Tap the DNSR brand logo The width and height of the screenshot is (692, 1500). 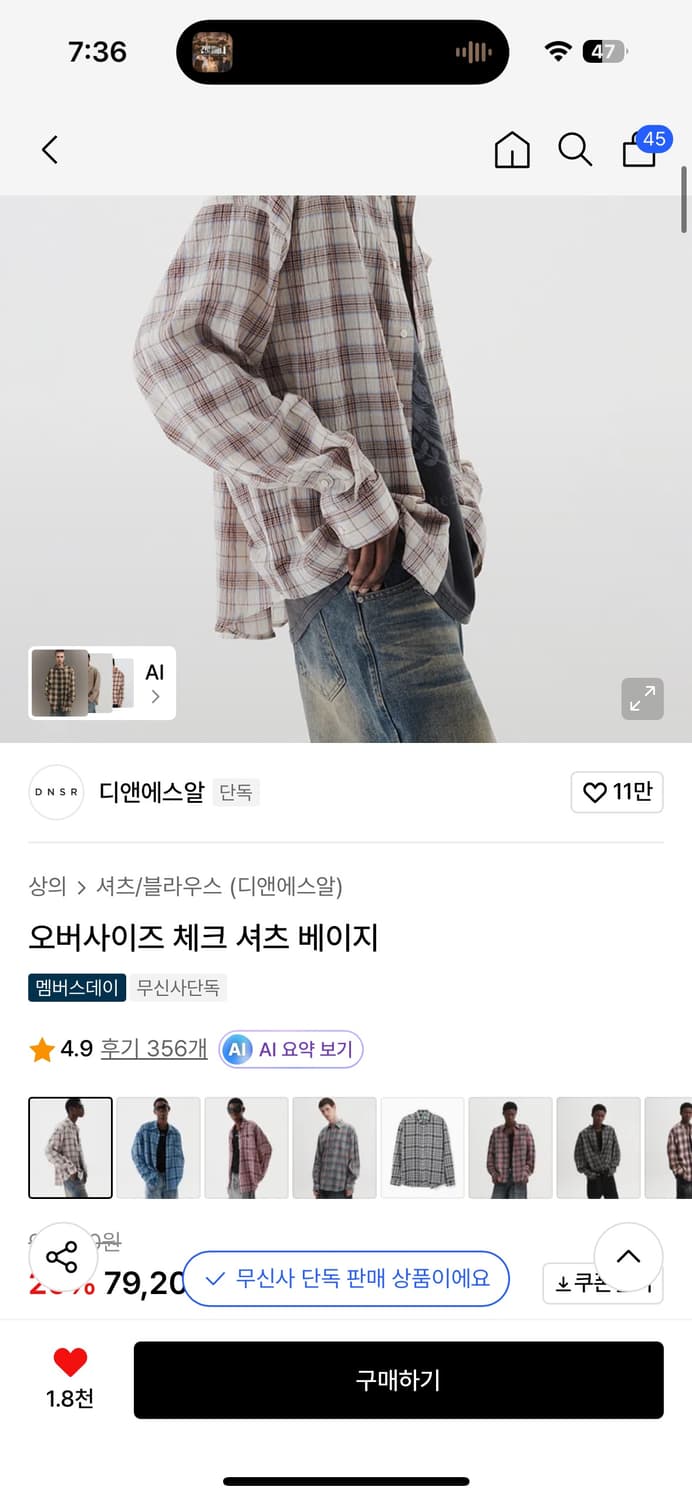(x=56, y=792)
